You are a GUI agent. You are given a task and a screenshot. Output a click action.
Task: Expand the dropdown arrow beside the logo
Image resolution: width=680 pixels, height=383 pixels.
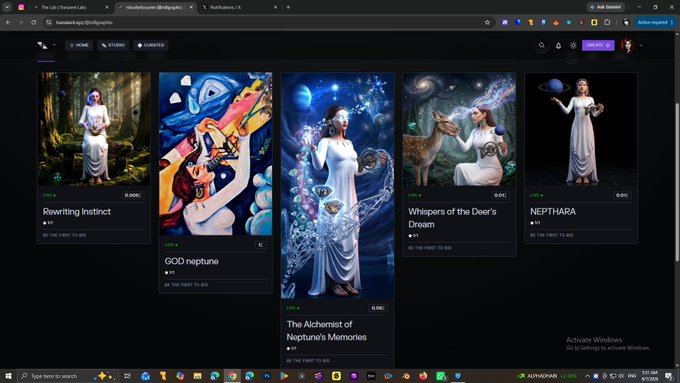54,45
